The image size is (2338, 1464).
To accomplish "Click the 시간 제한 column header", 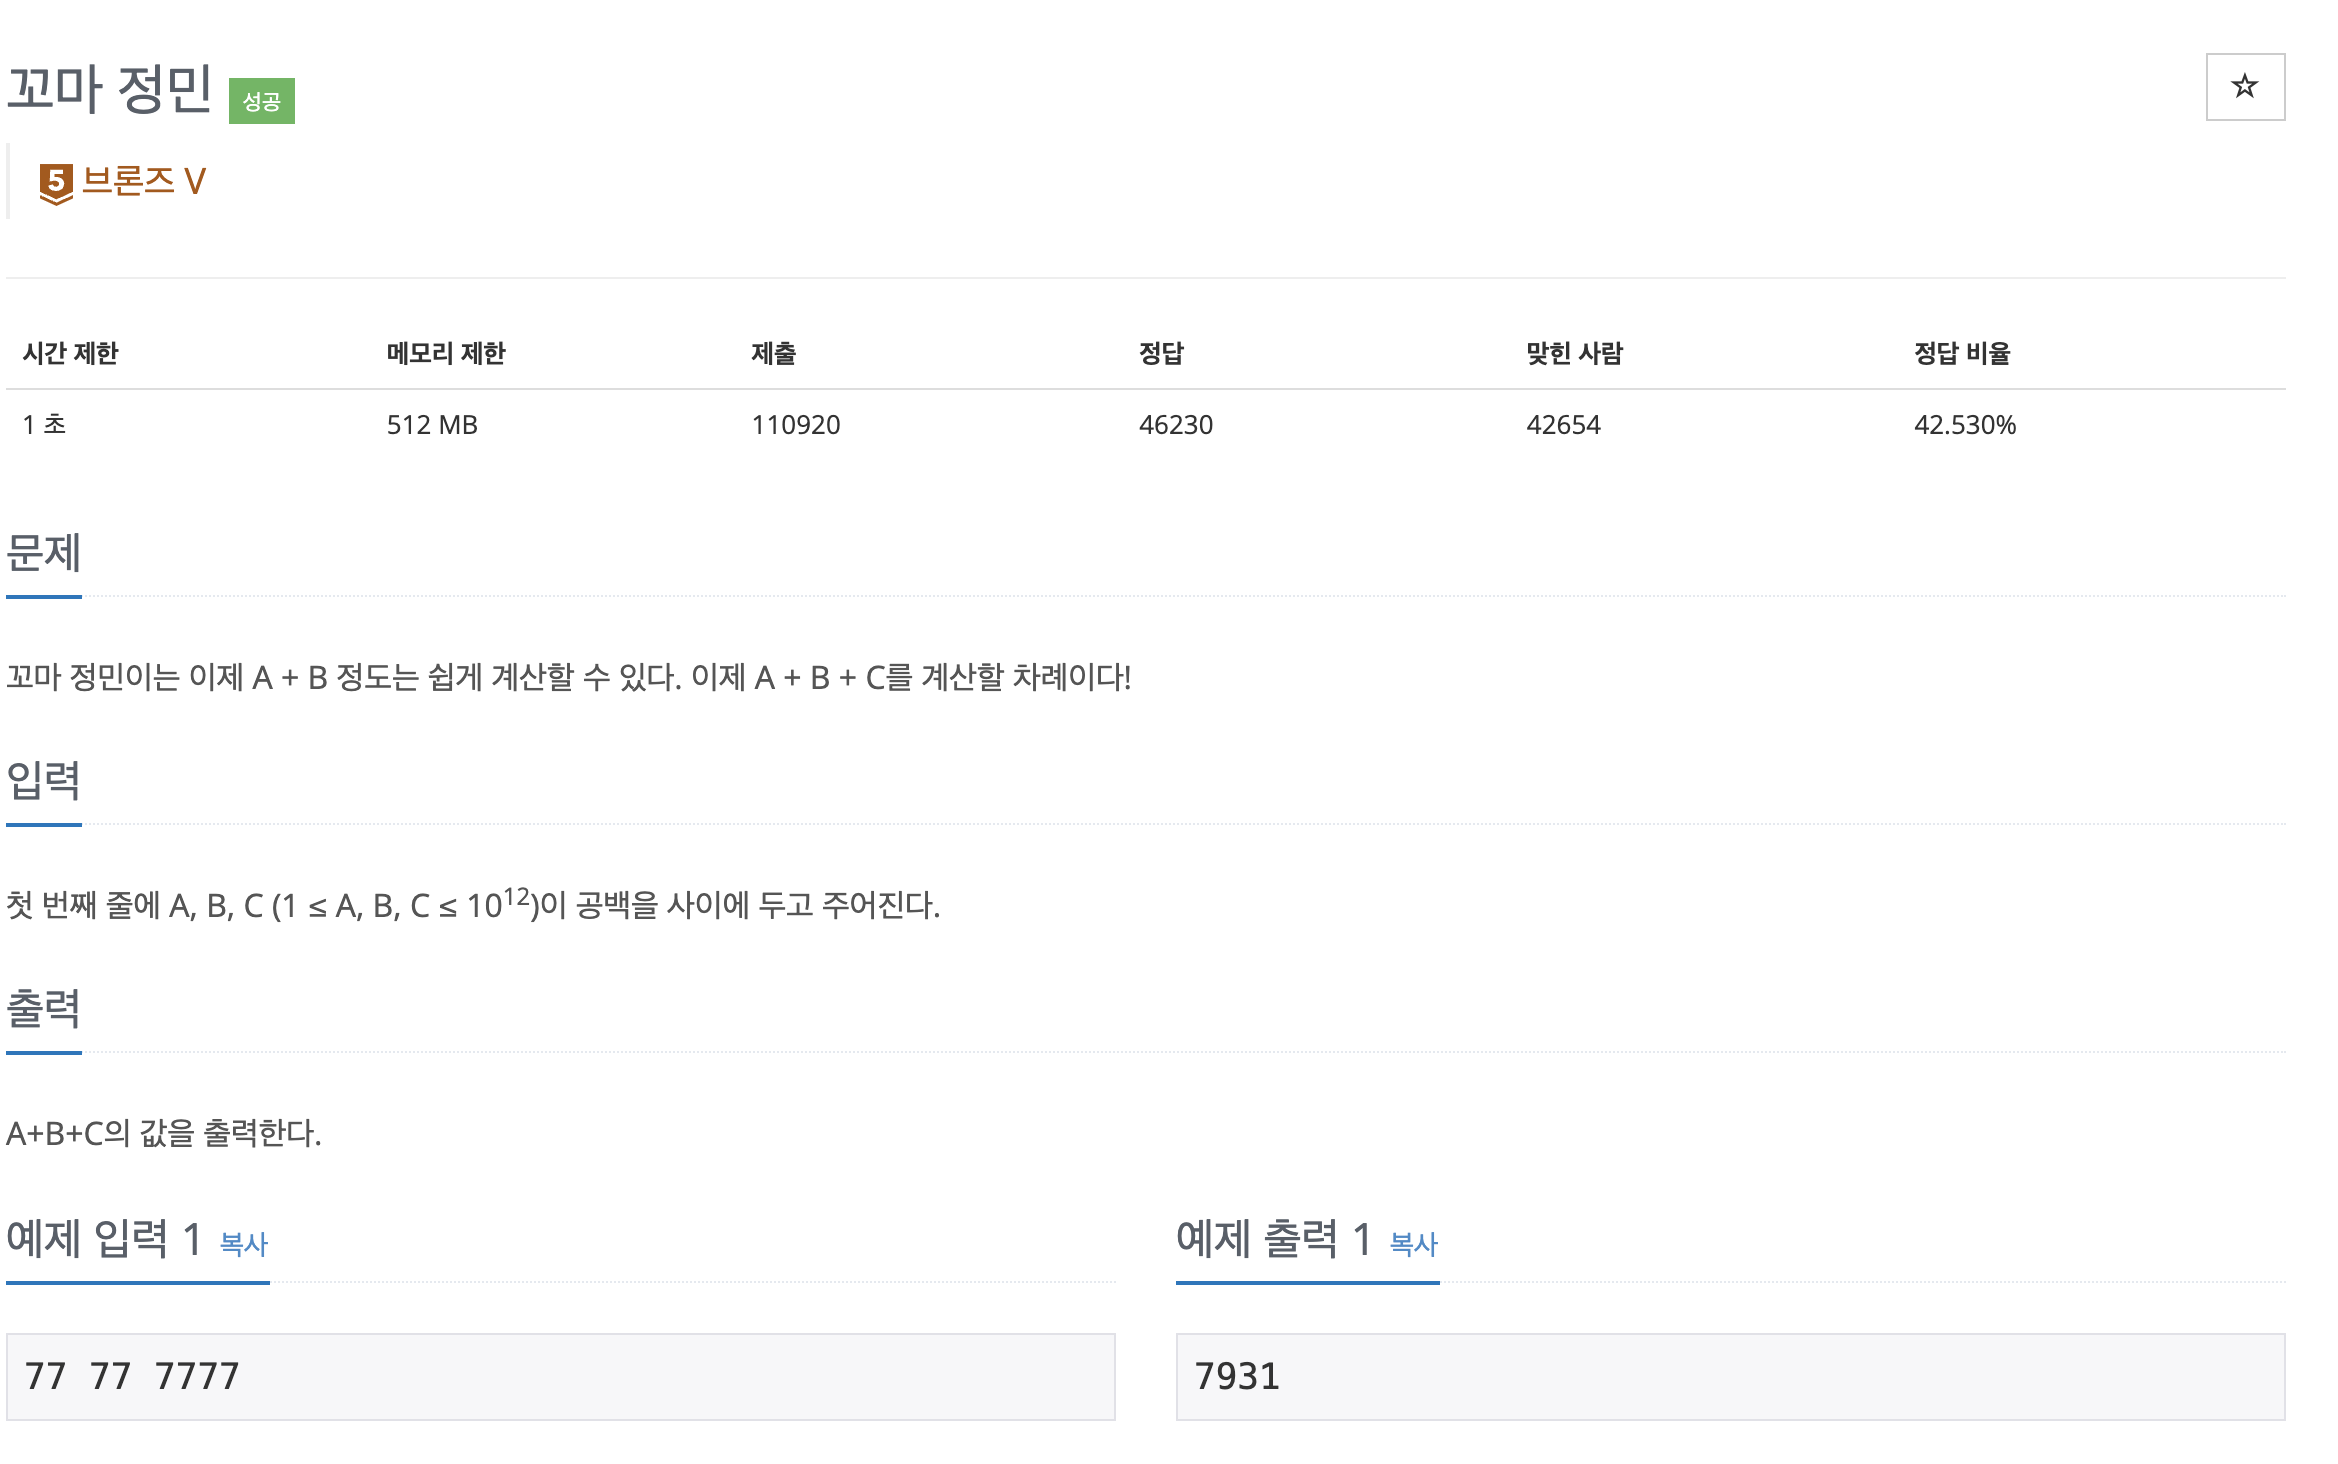I will coord(70,353).
